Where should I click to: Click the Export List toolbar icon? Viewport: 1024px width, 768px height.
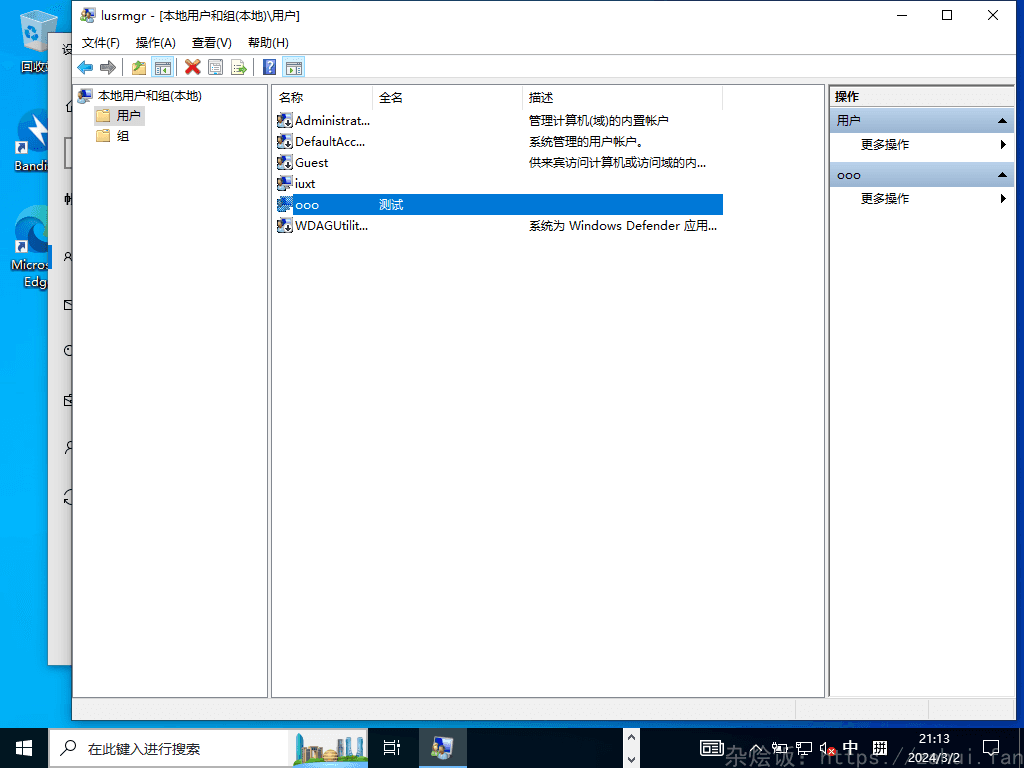(239, 67)
